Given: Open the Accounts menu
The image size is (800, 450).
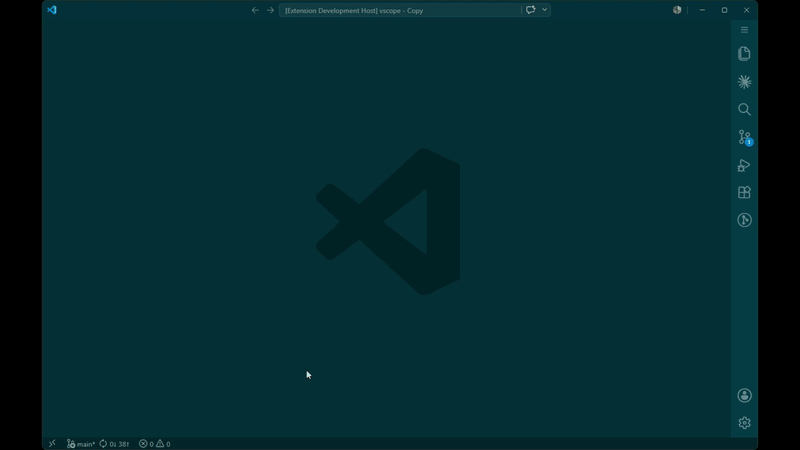Looking at the screenshot, I should coord(744,395).
